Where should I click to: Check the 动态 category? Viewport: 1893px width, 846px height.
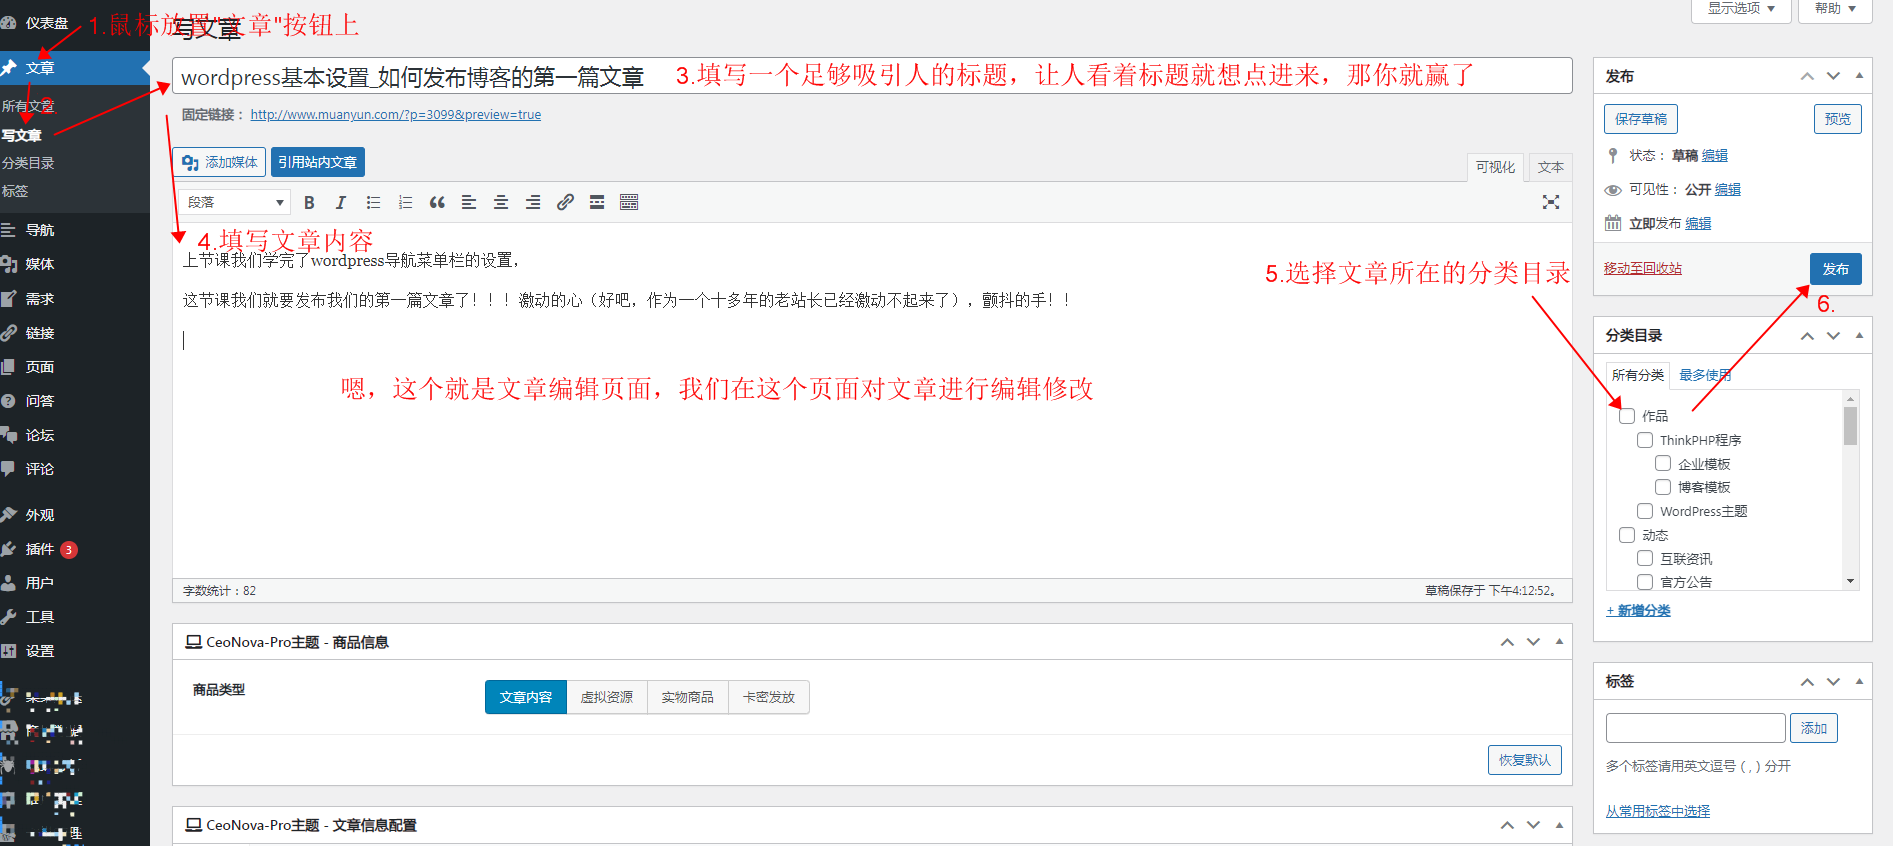(x=1627, y=535)
